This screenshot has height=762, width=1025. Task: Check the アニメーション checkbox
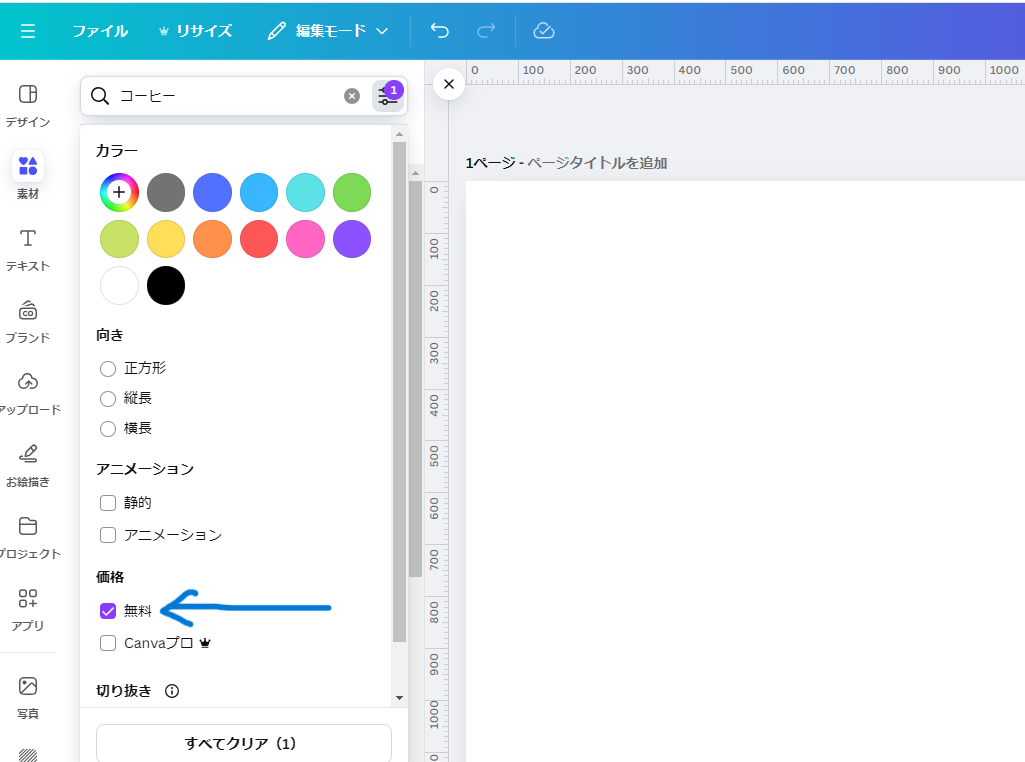point(108,535)
